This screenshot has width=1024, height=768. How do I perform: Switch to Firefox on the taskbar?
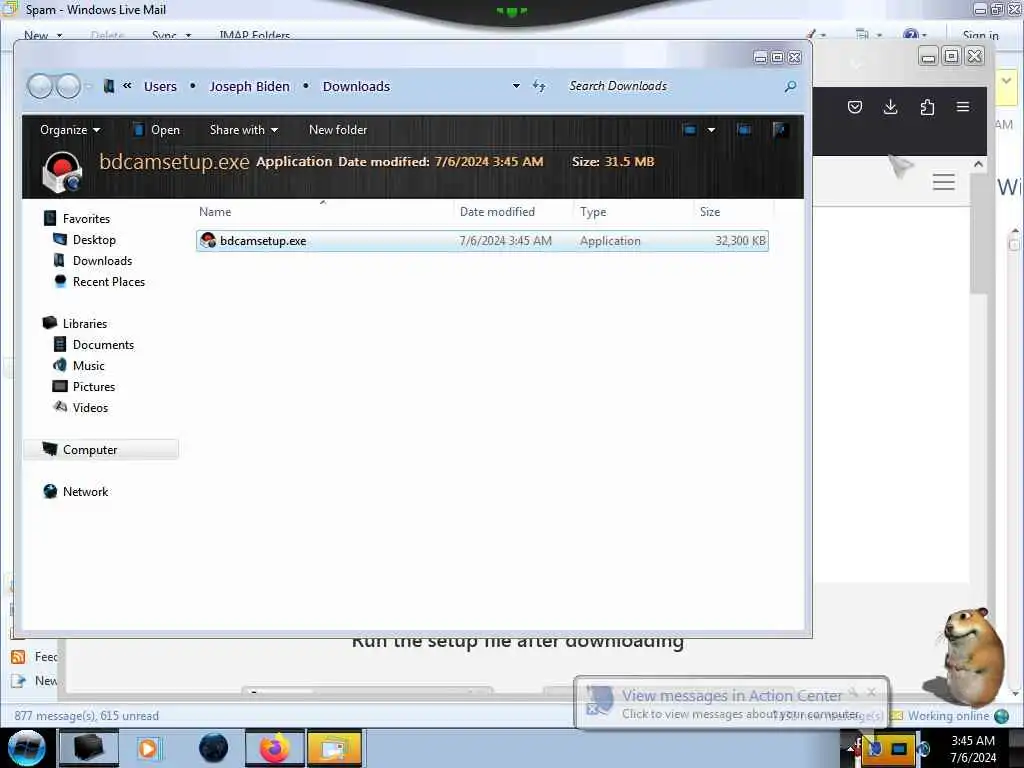click(275, 748)
